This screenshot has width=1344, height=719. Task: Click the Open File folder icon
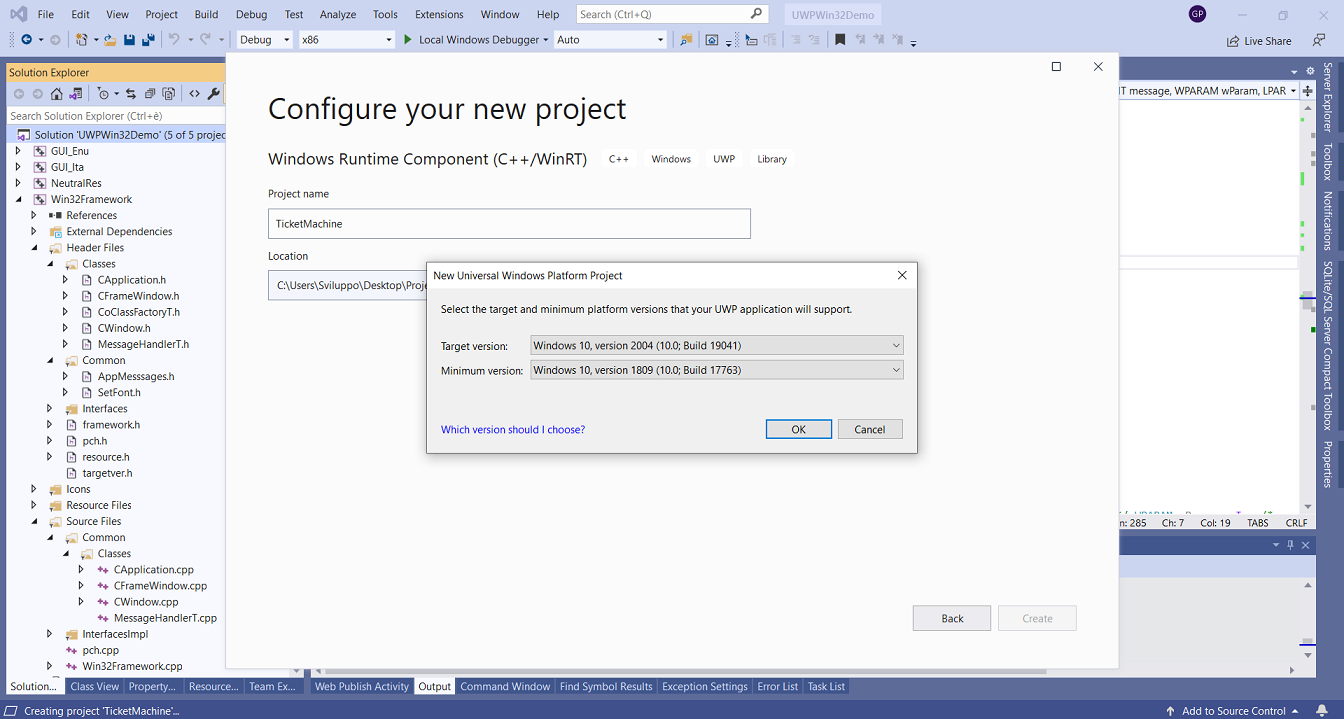110,40
